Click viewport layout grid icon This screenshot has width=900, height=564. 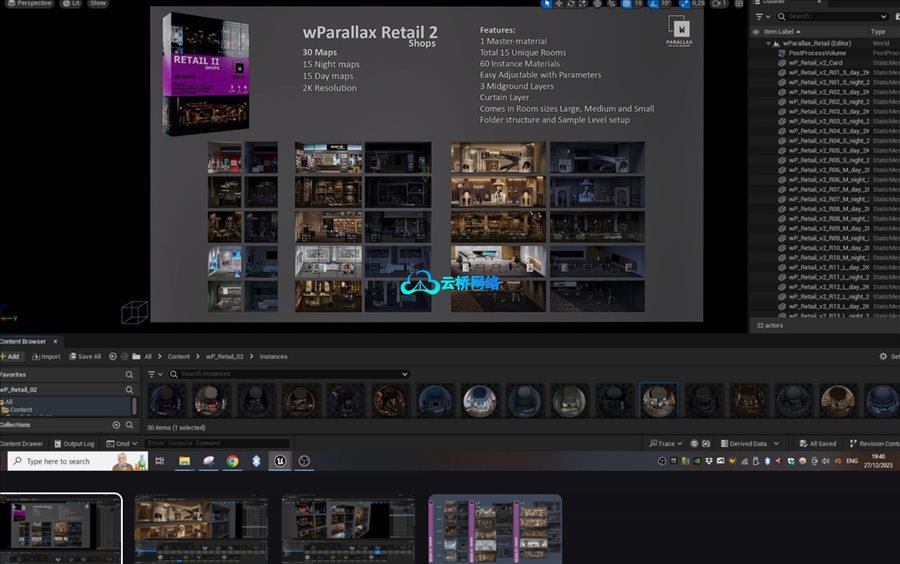[x=739, y=3]
